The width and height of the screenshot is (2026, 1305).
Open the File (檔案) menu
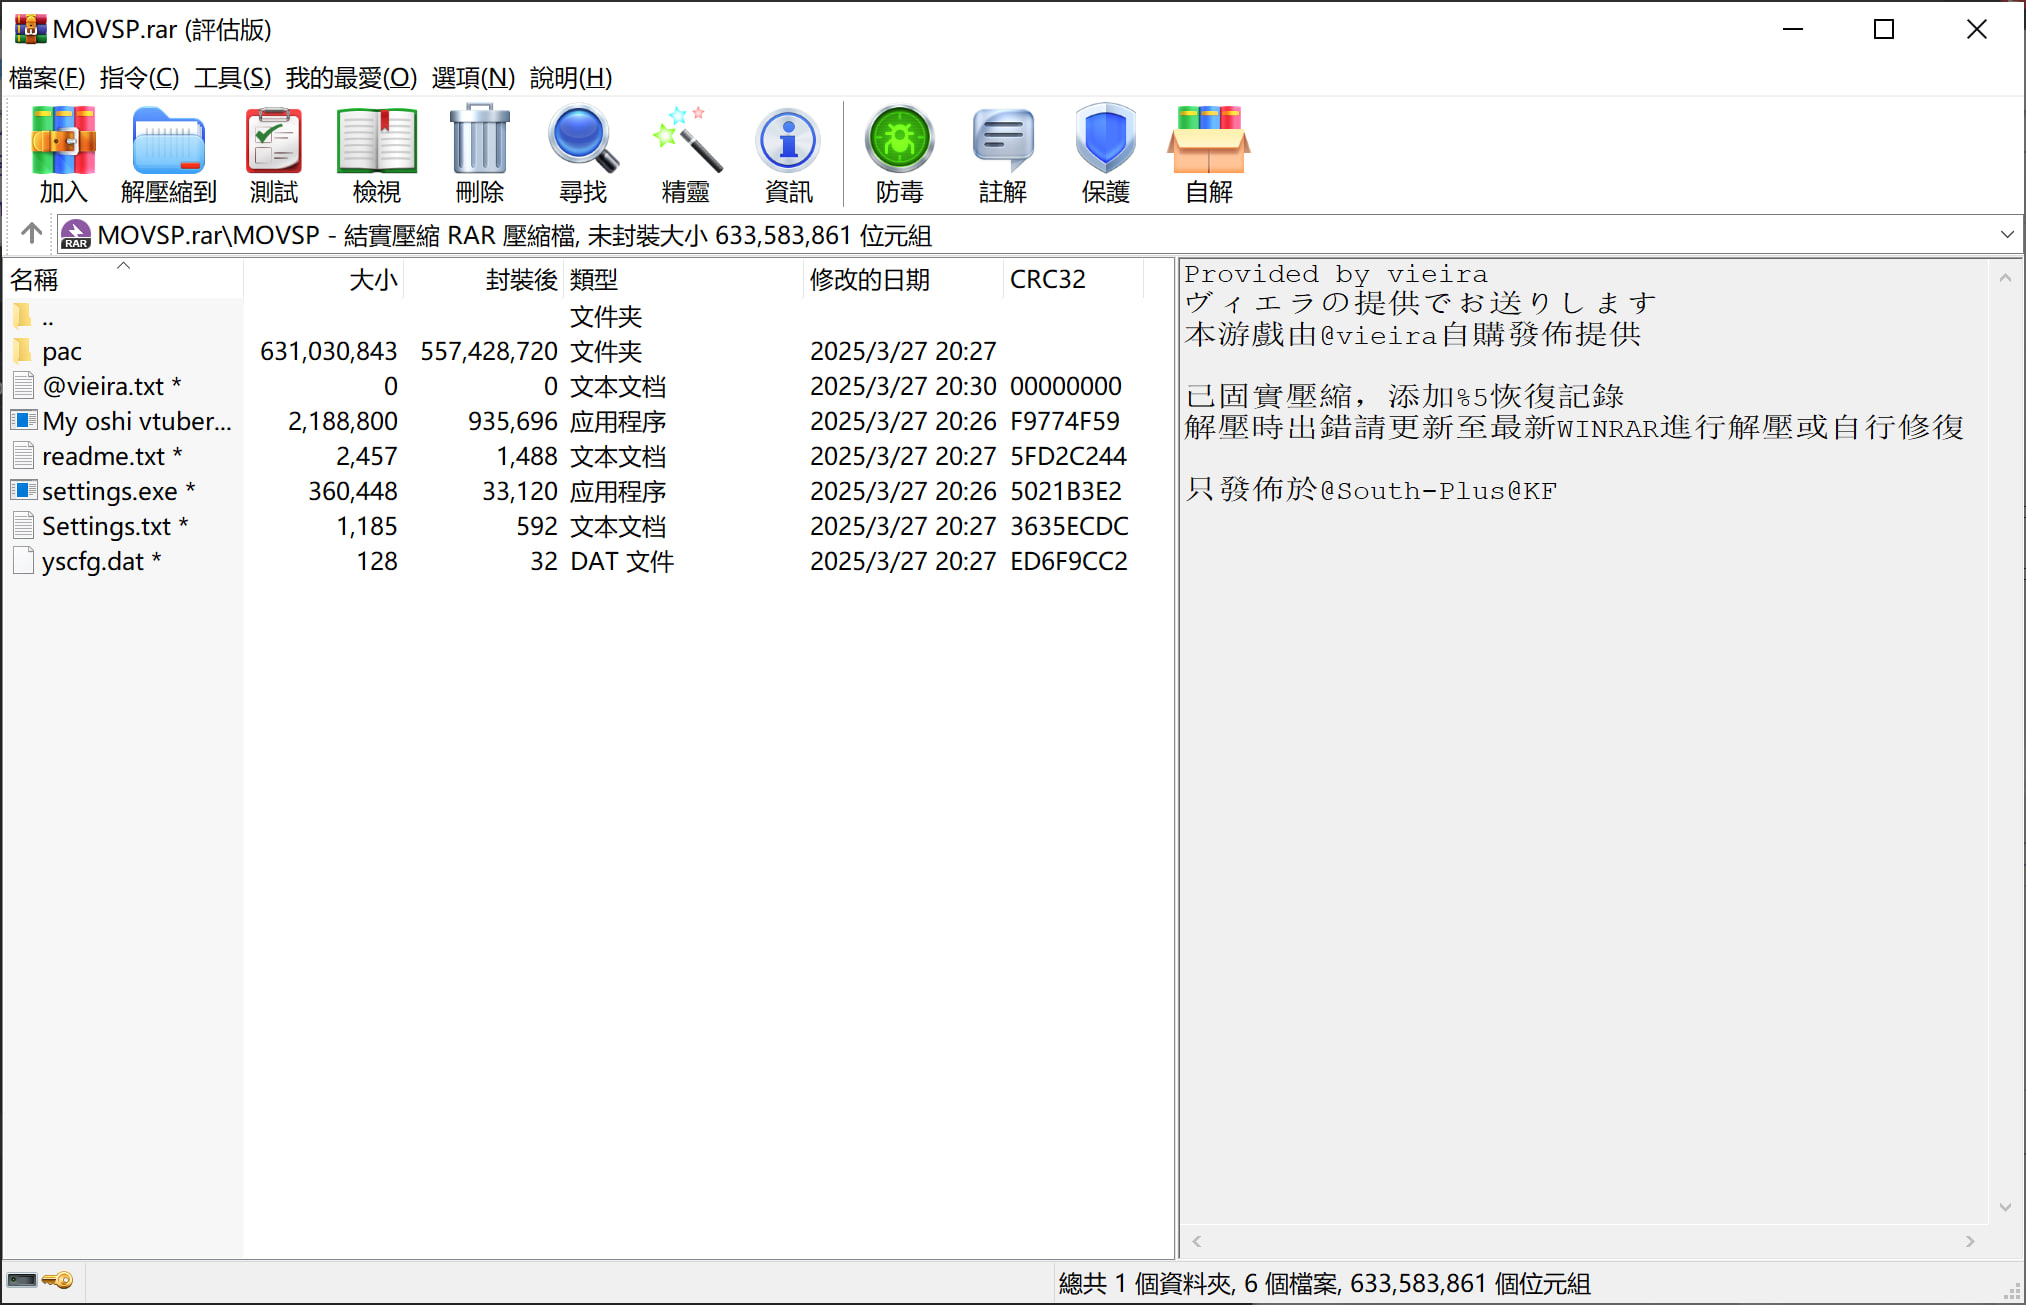pos(46,77)
